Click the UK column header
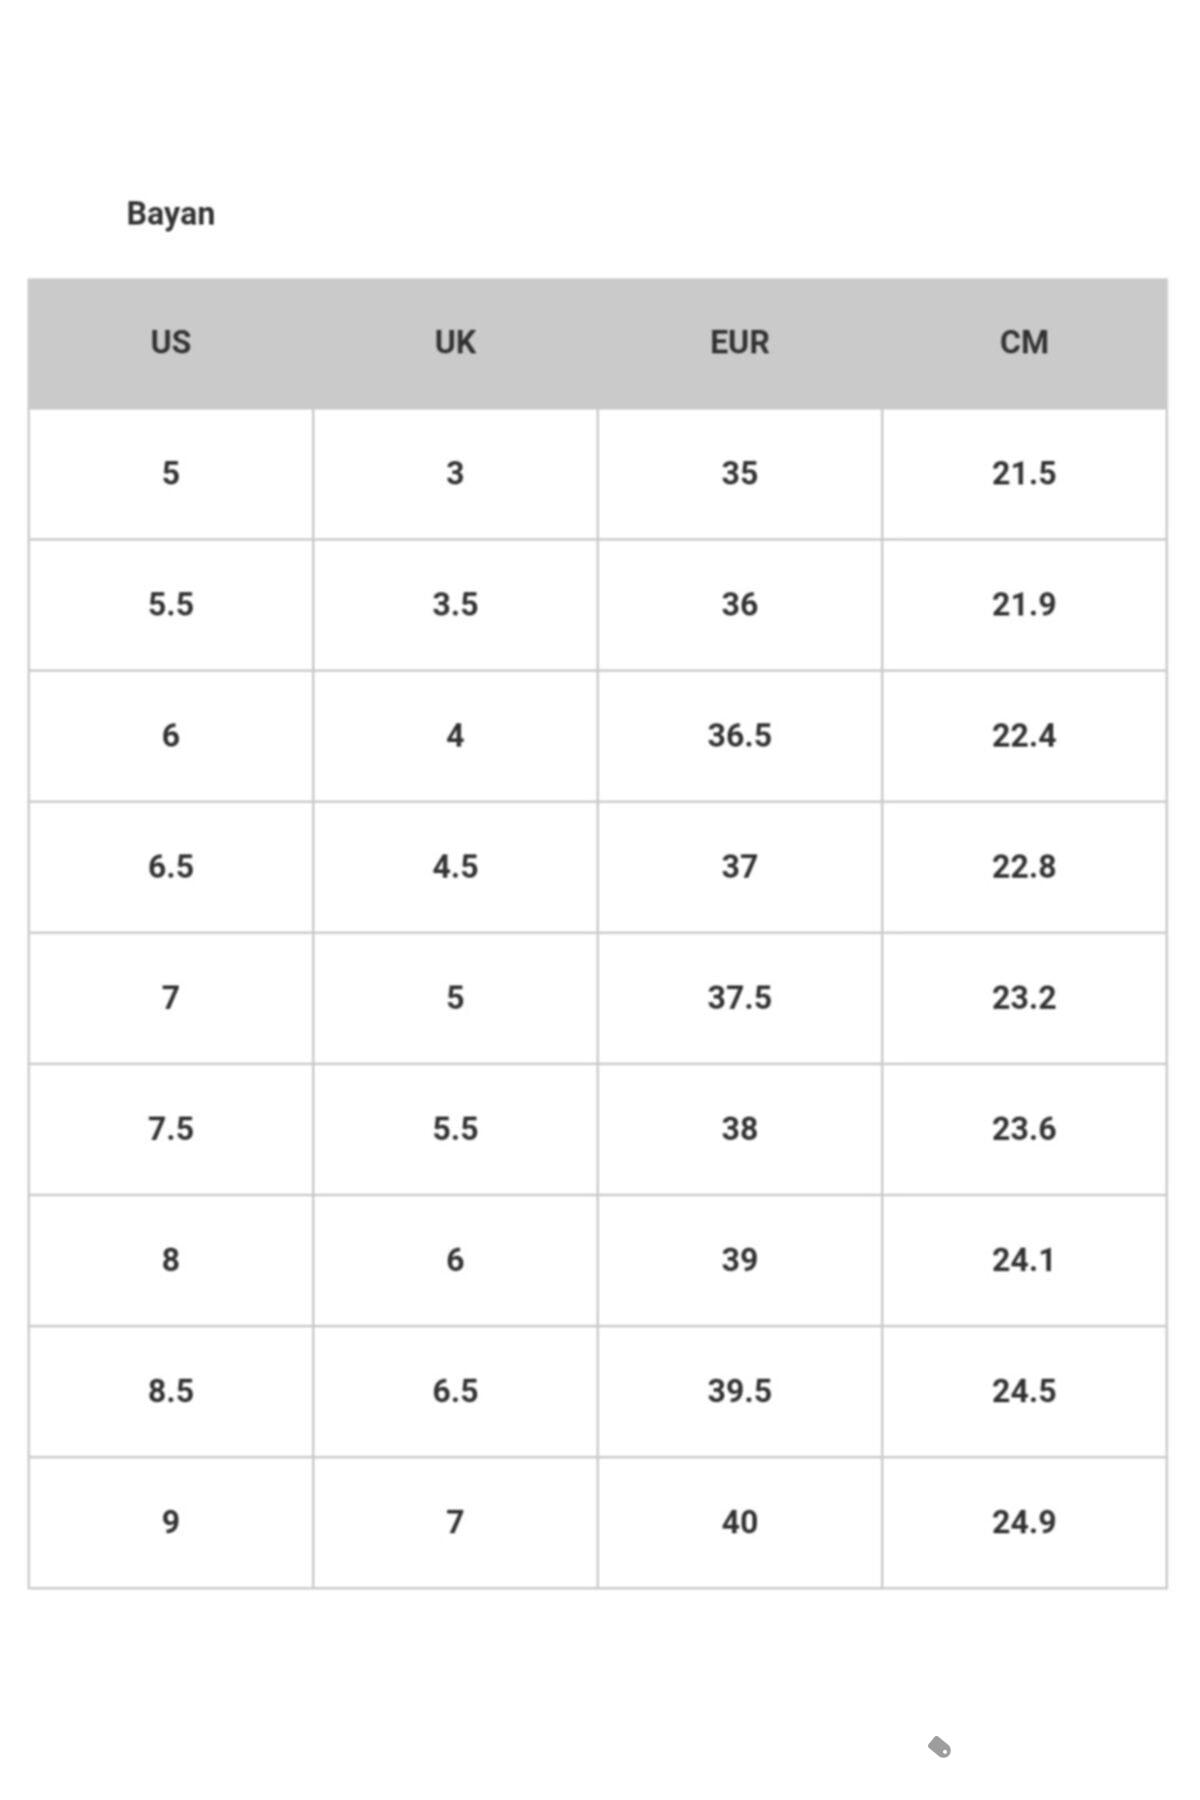 [455, 342]
